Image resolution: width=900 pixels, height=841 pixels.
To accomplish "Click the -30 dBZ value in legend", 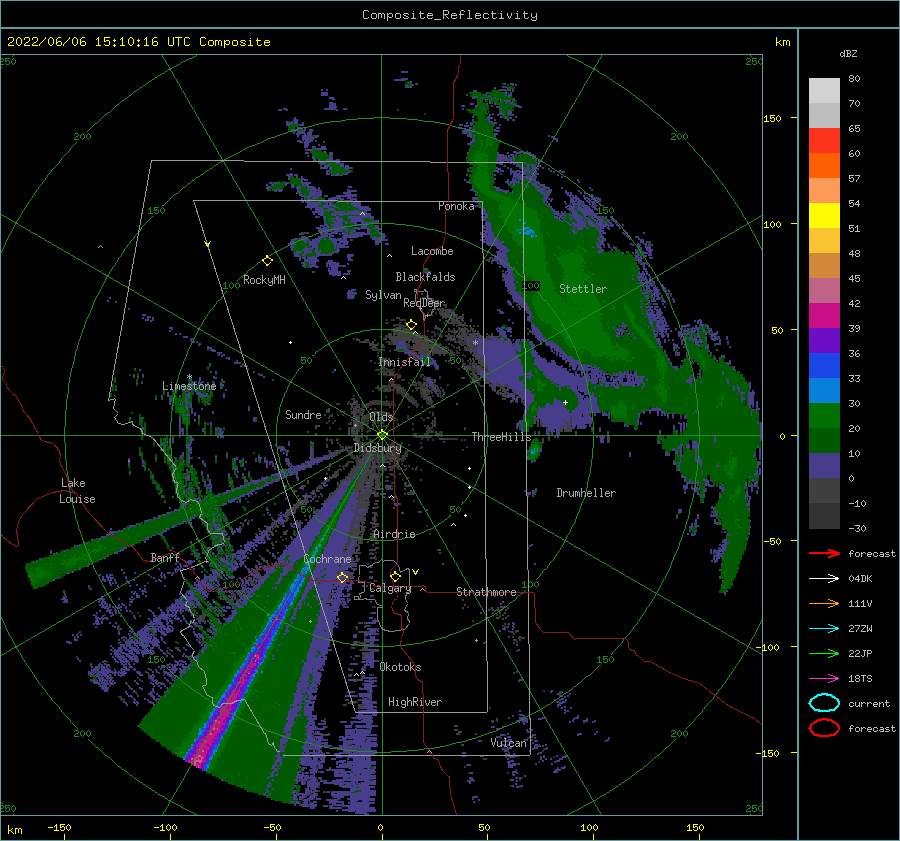I will click(x=858, y=528).
